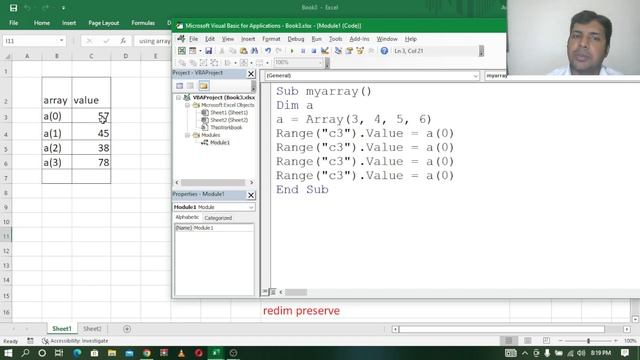640x360 pixels.
Task: Open the Run menu
Action: (316, 39)
